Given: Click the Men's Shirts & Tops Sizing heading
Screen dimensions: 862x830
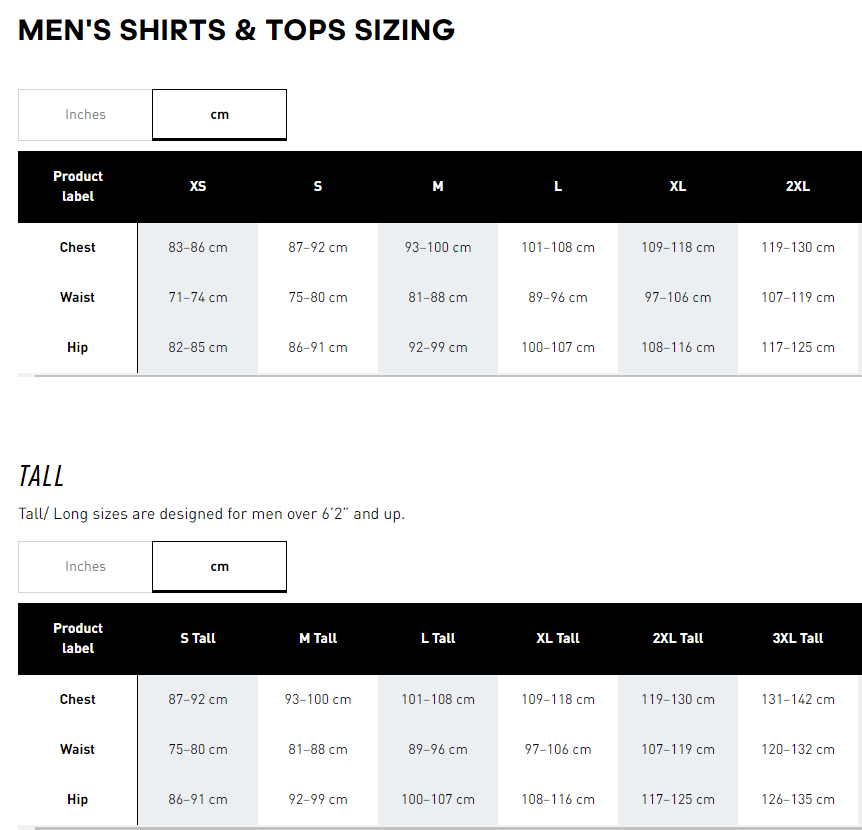Looking at the screenshot, I should pos(236,30).
